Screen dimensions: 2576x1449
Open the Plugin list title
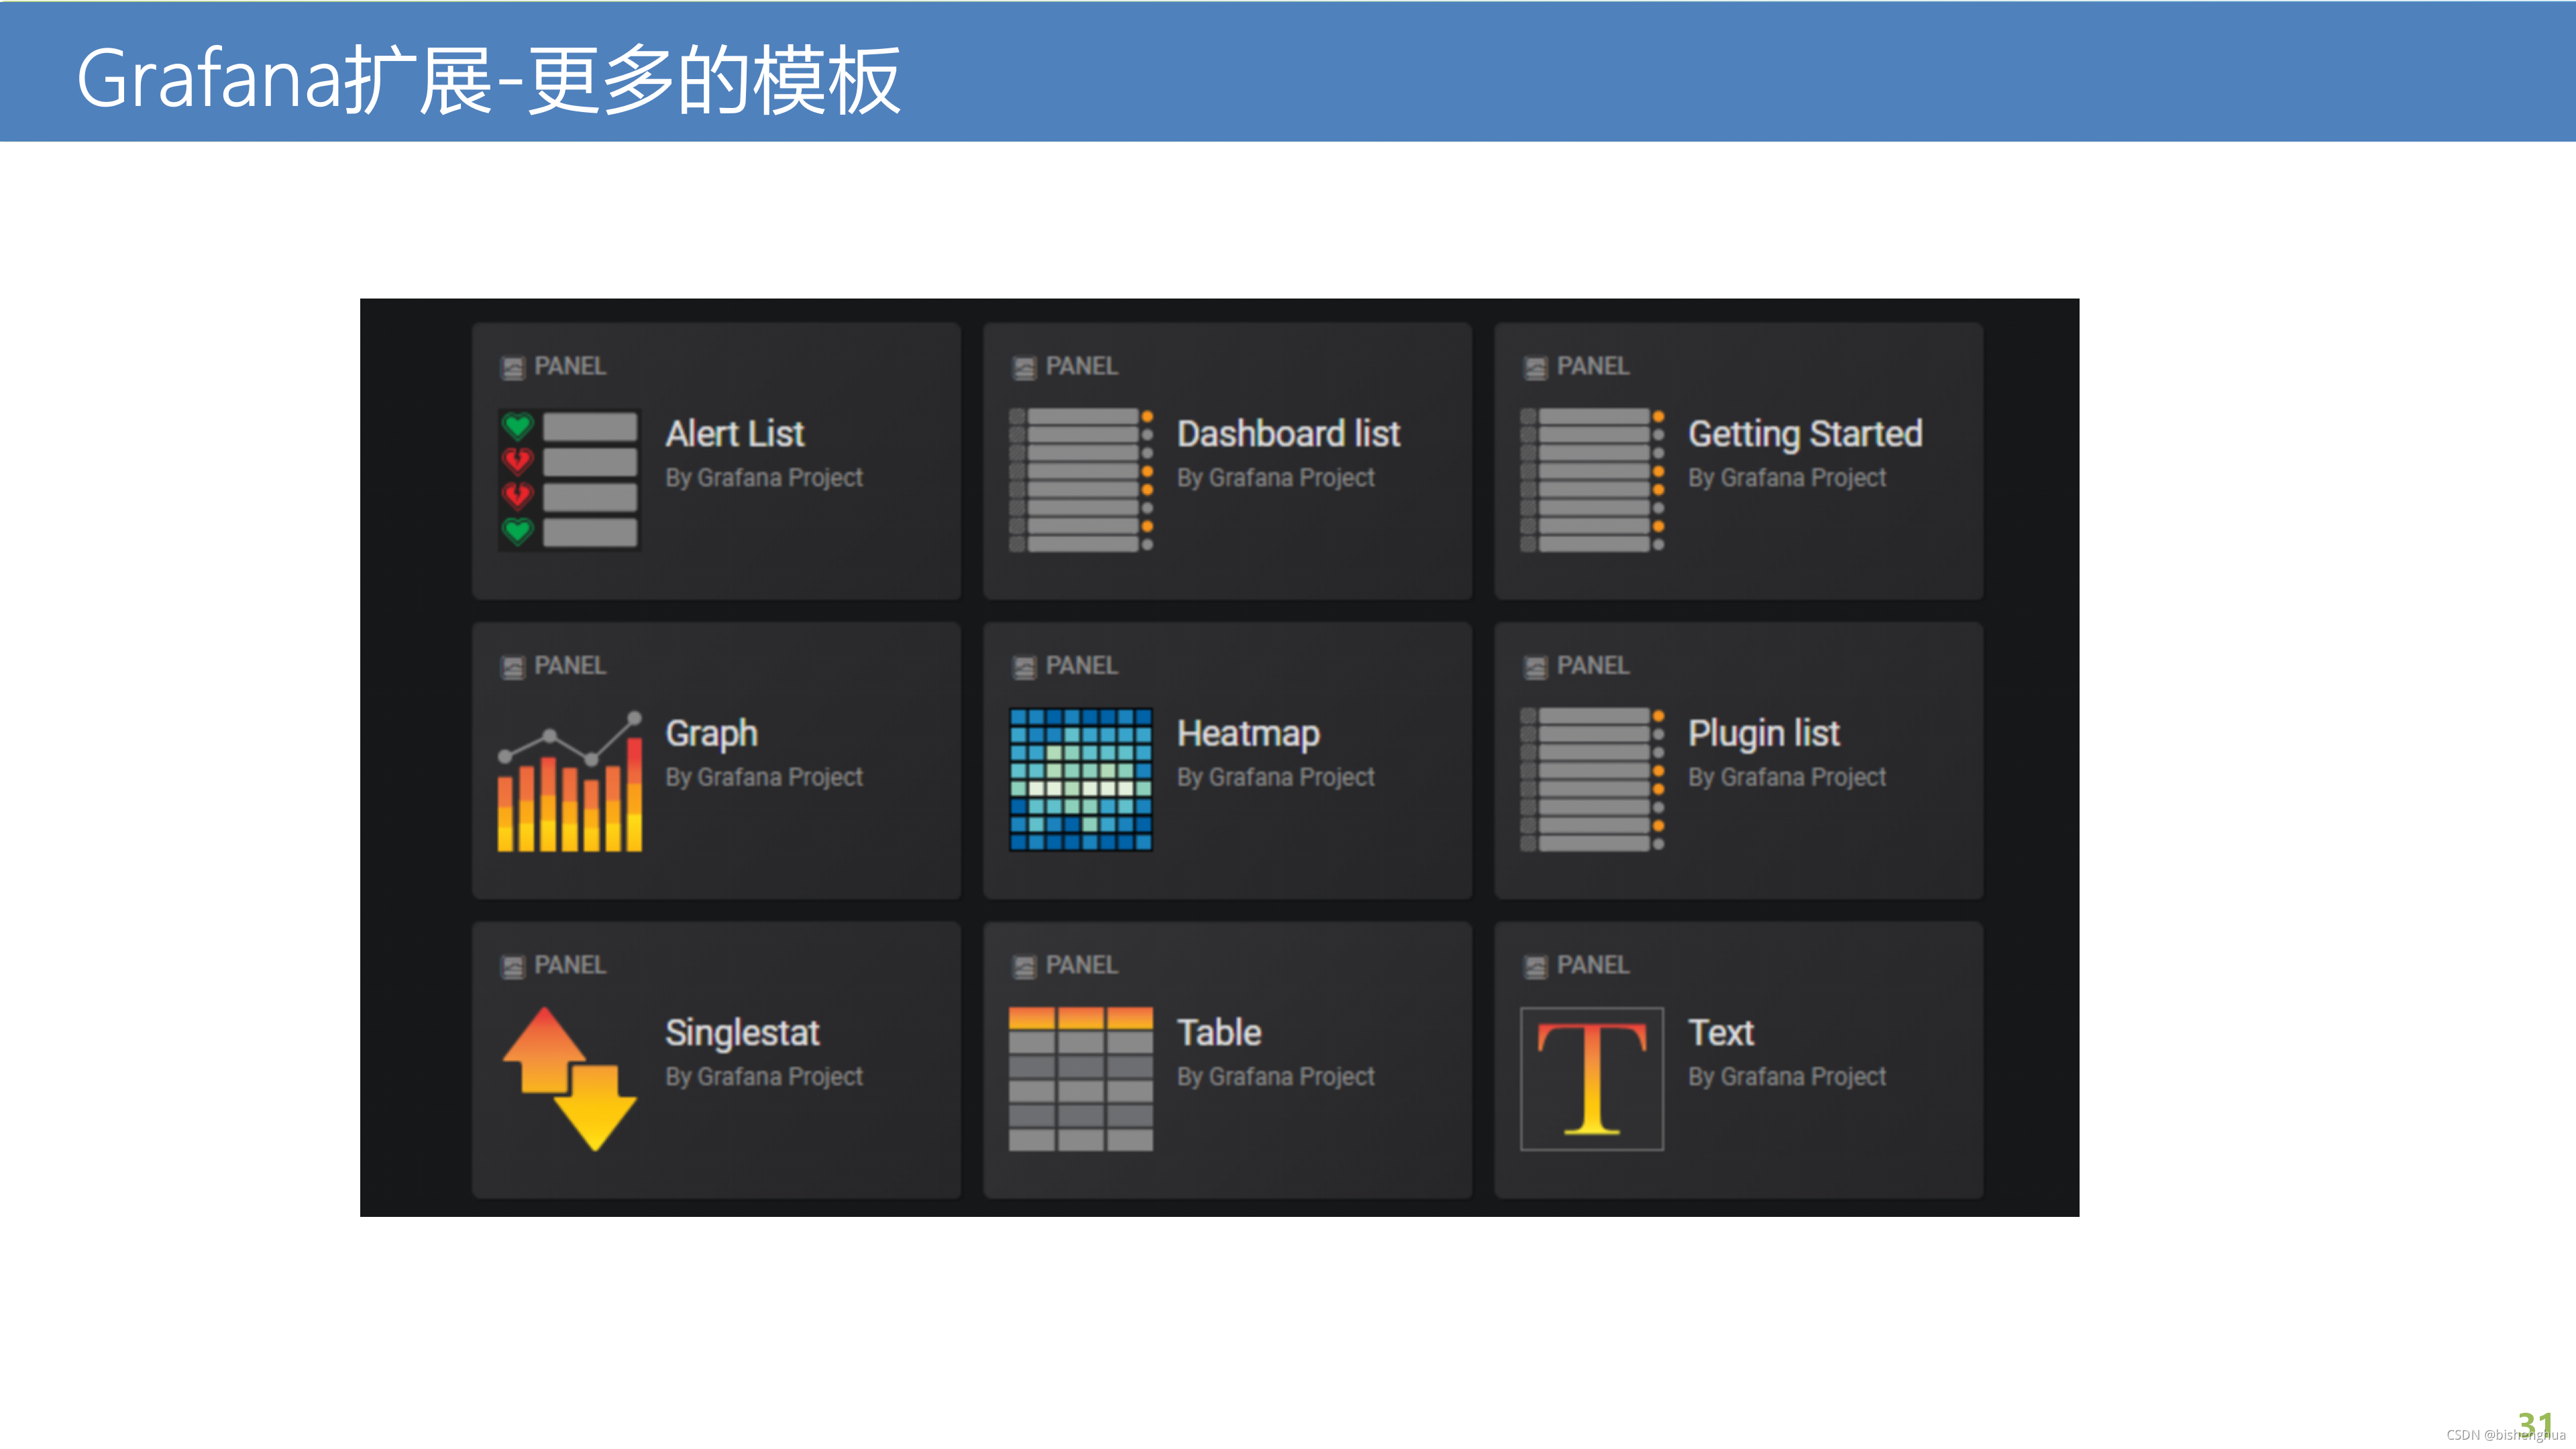tap(1763, 734)
